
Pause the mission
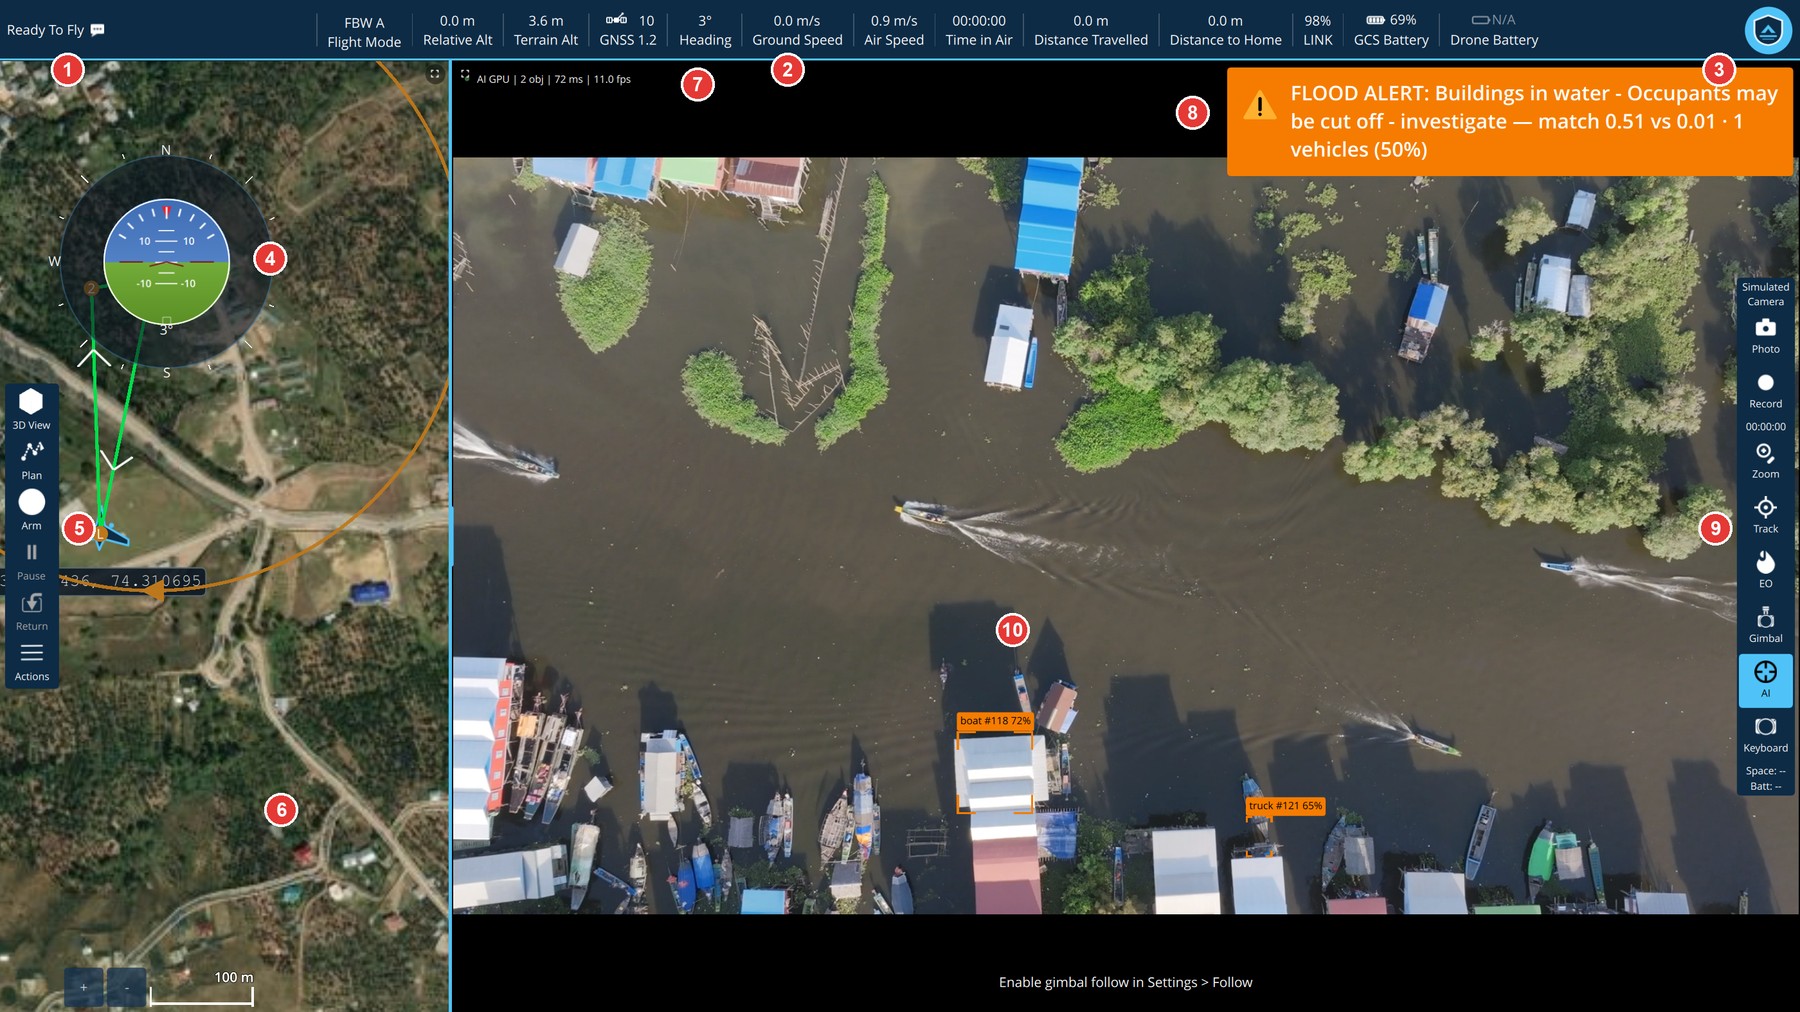(31, 561)
